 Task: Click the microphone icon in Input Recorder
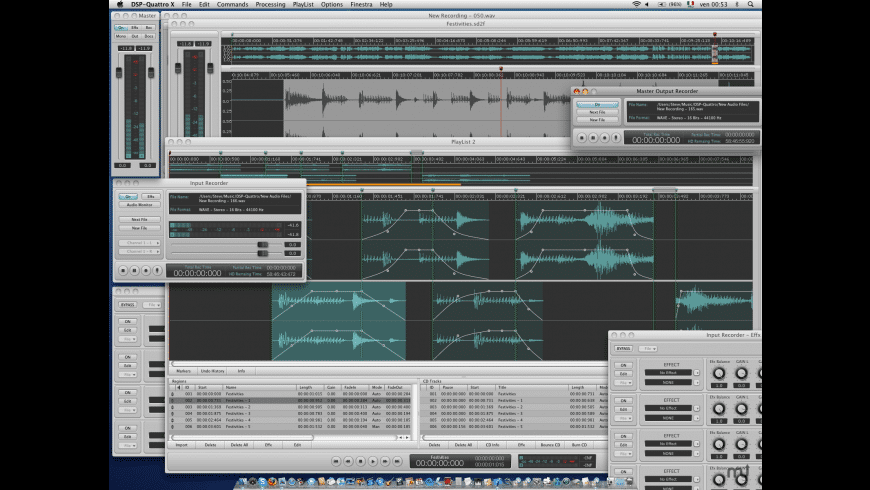click(156, 270)
